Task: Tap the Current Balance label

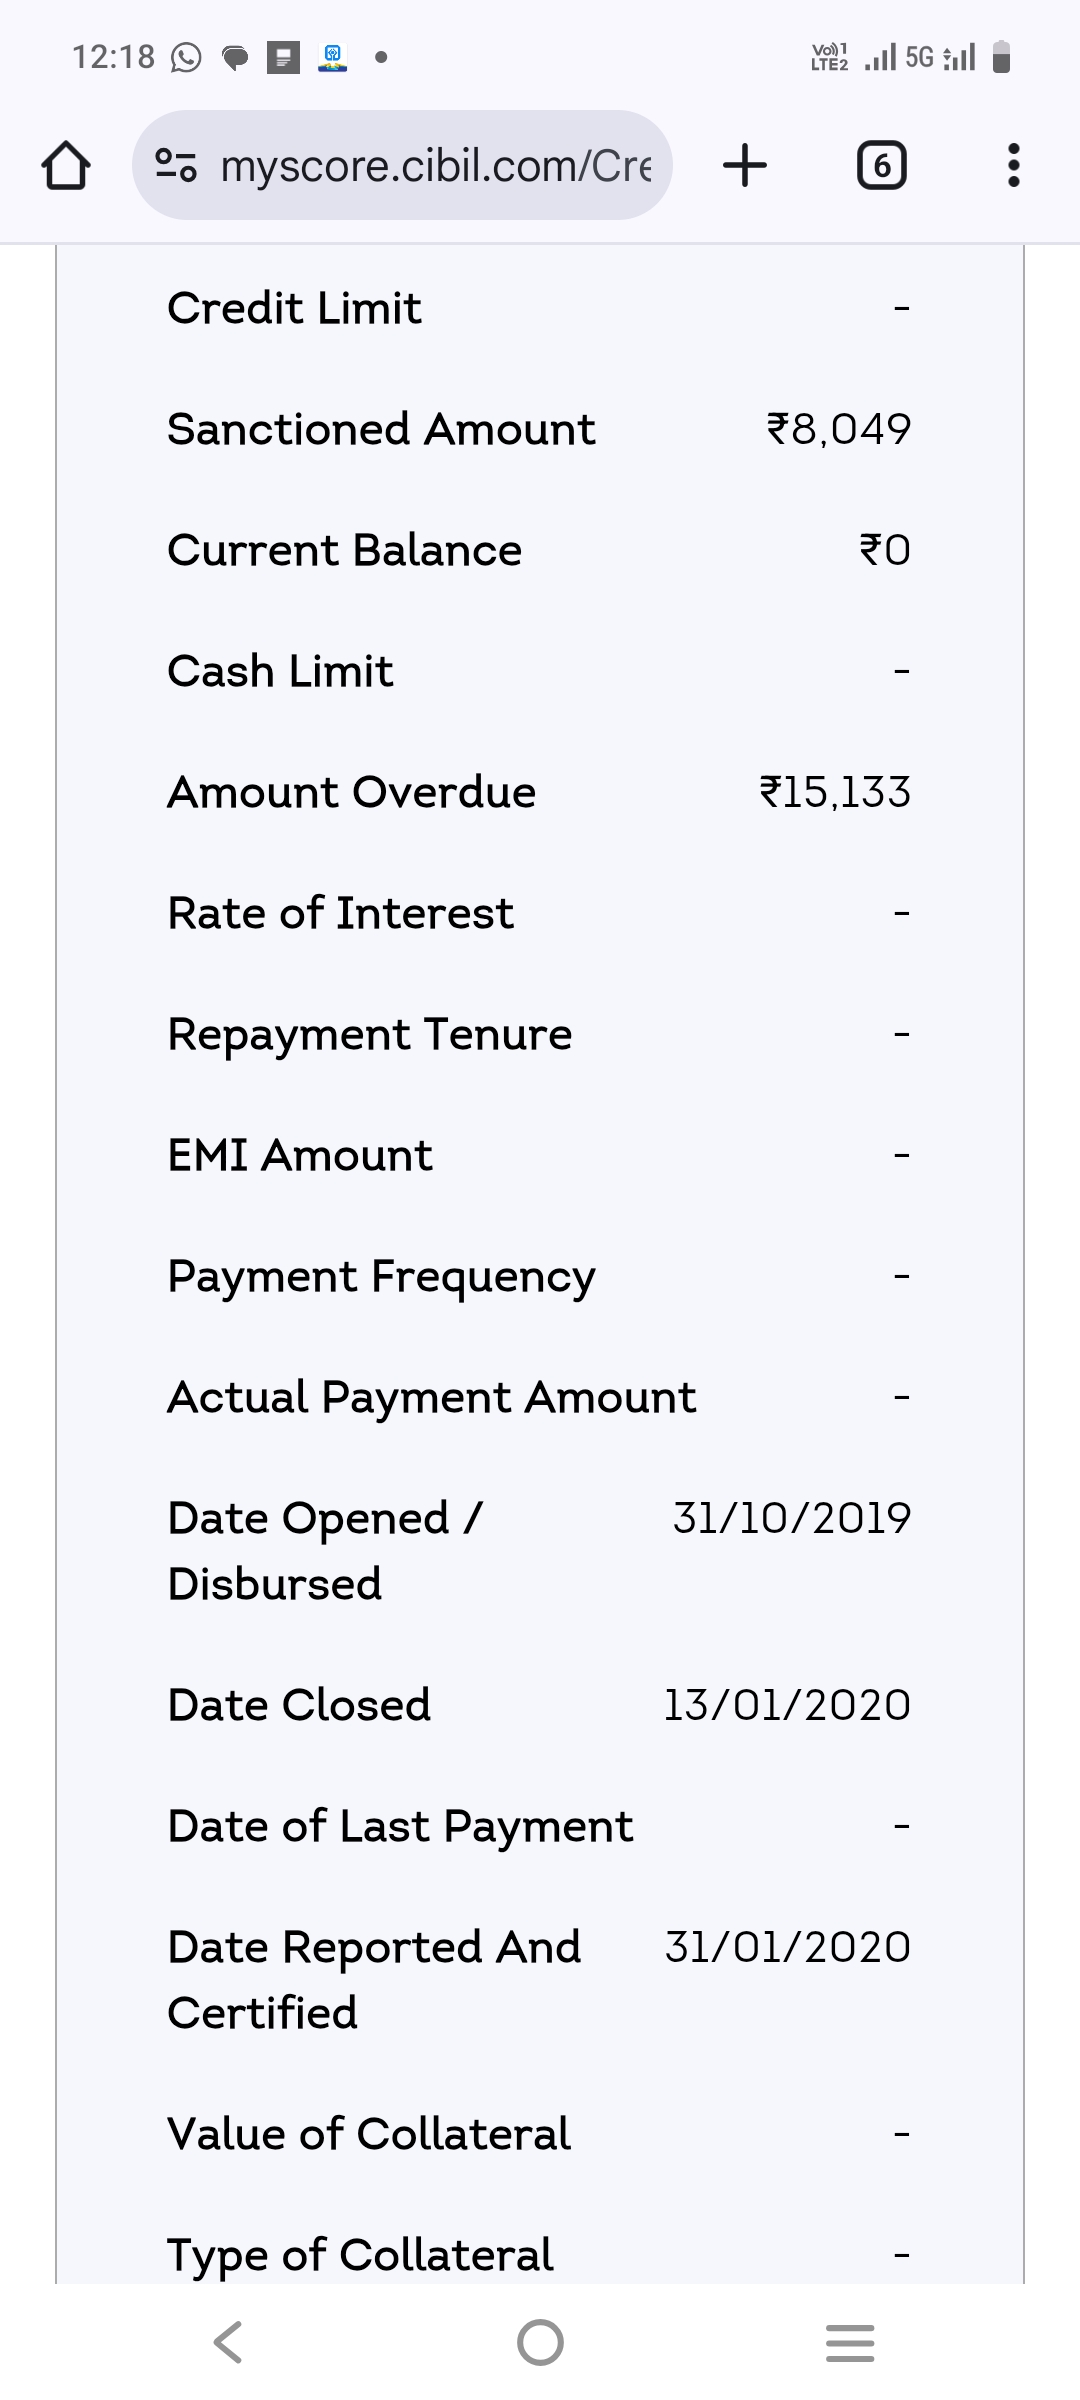Action: click(344, 551)
